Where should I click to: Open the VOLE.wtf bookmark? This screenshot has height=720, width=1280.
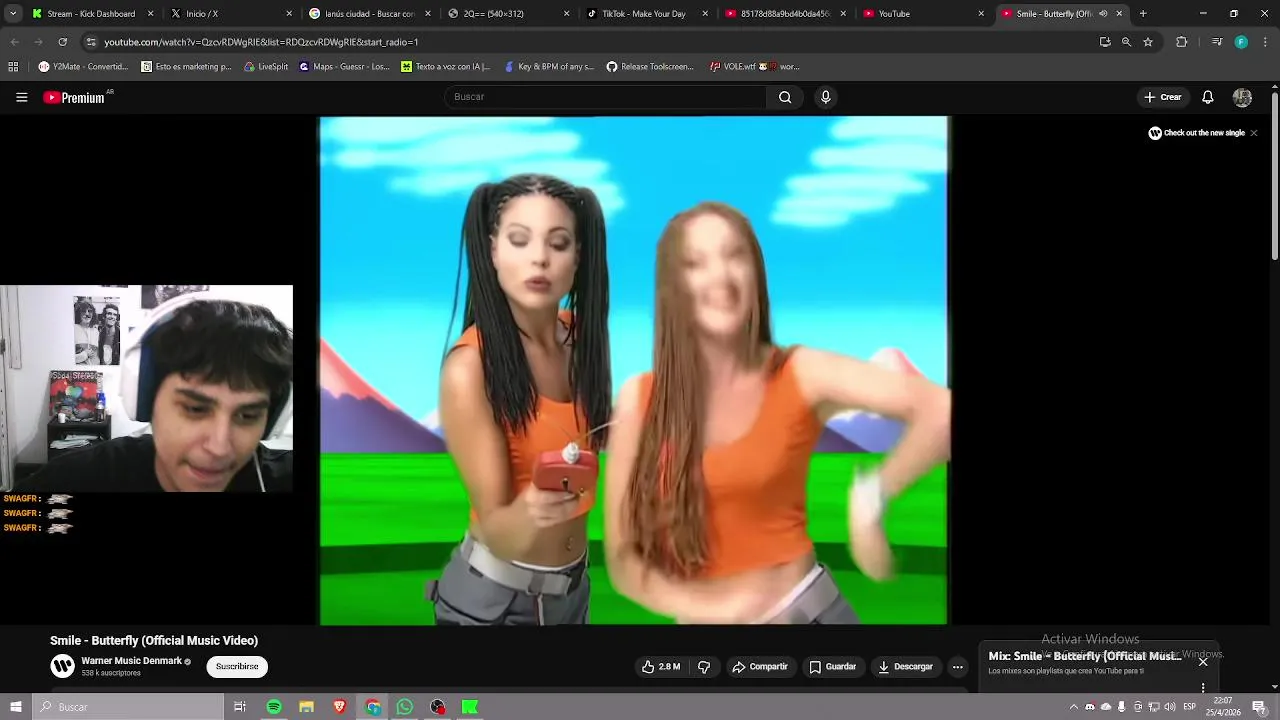[755, 67]
